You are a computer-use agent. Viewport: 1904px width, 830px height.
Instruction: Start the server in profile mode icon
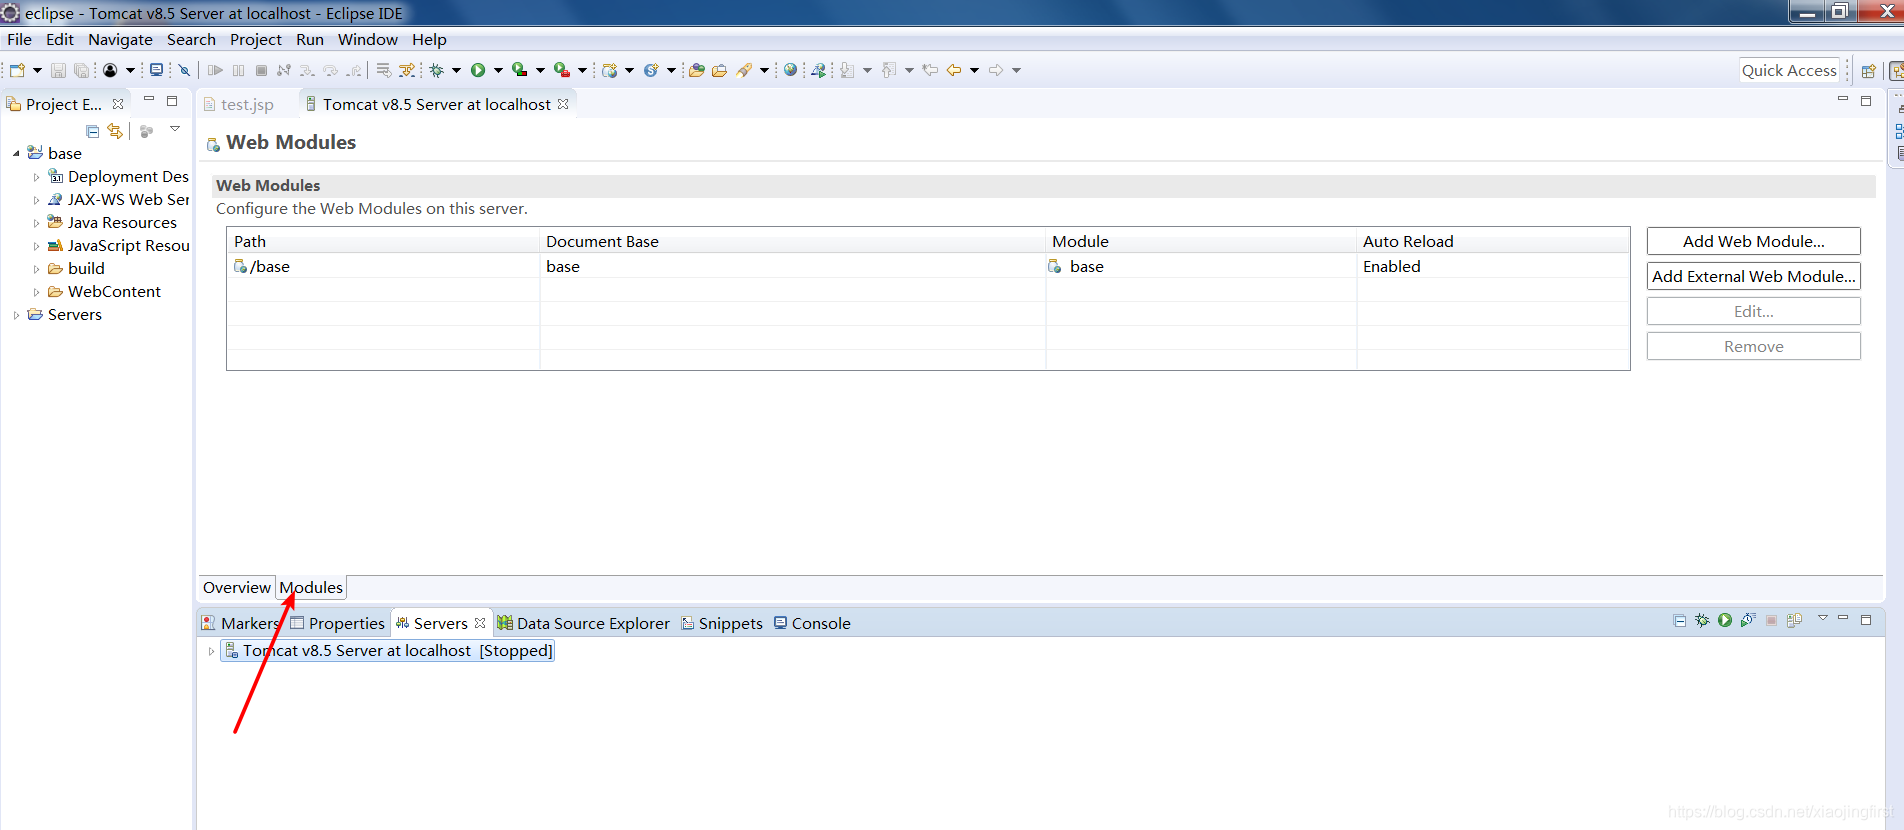[1748, 620]
